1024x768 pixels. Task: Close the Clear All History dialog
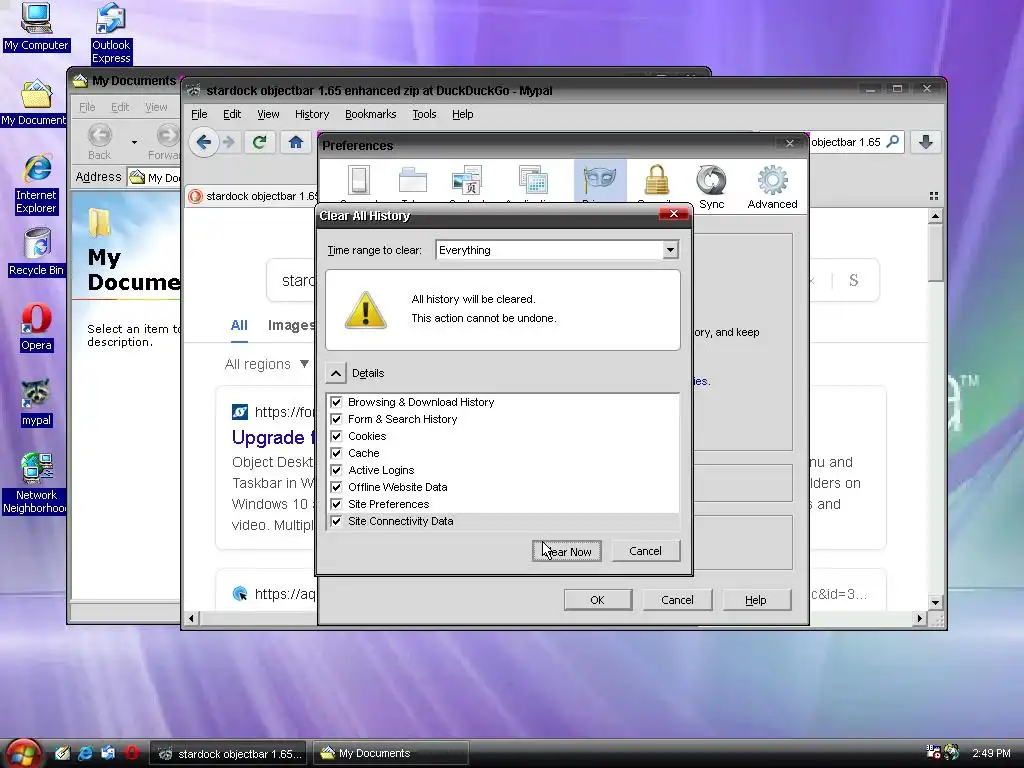[x=674, y=214]
